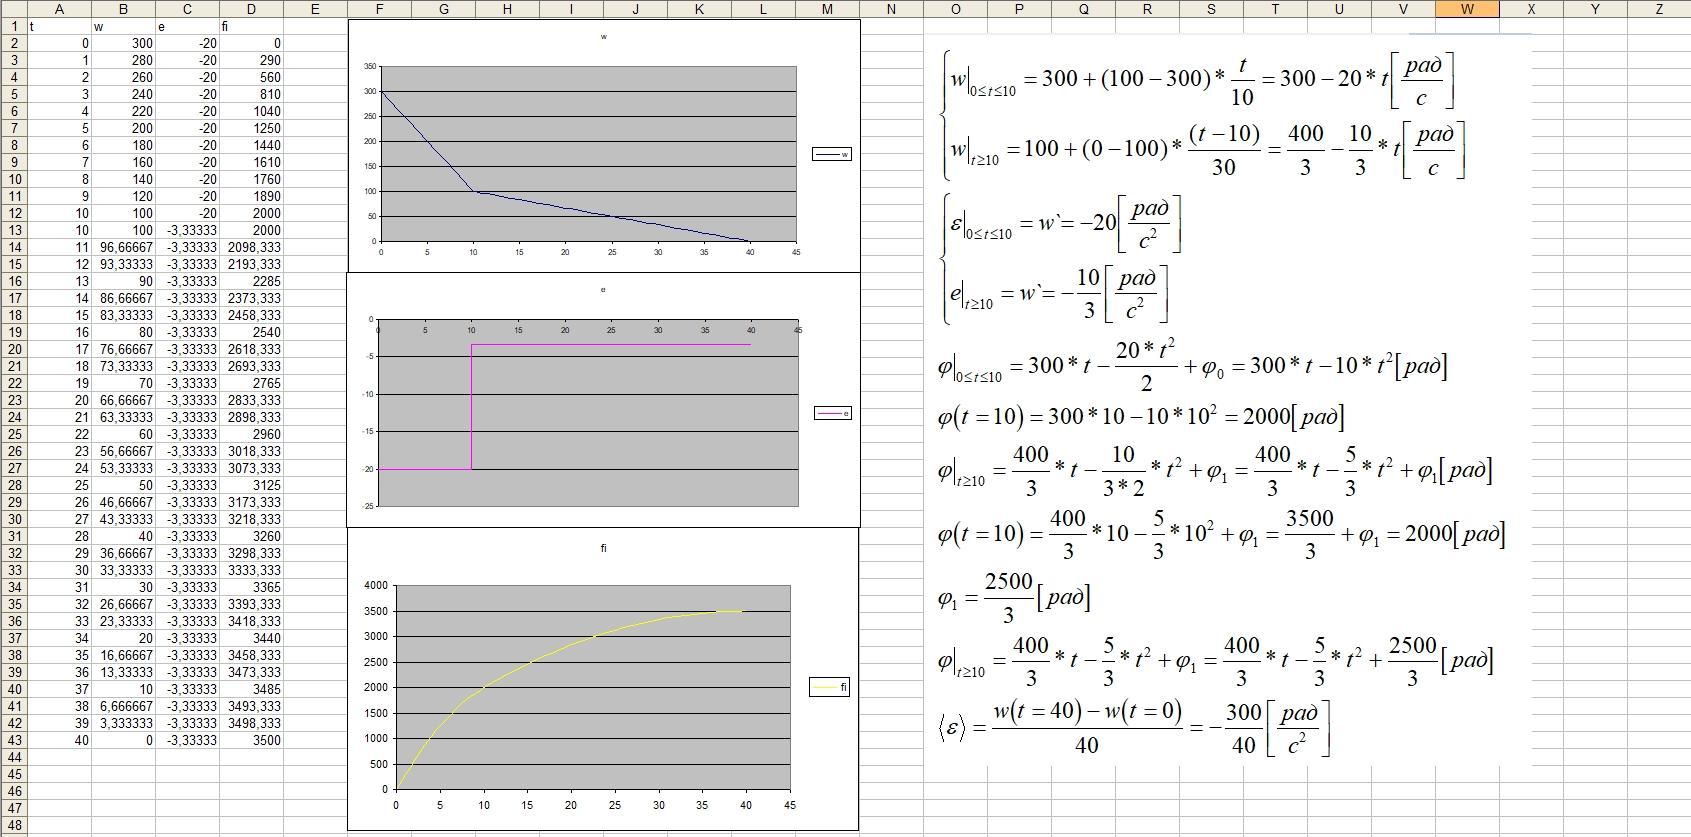Image resolution: width=1691 pixels, height=837 pixels.
Task: Select the cell containing 3260
Action: click(251, 536)
